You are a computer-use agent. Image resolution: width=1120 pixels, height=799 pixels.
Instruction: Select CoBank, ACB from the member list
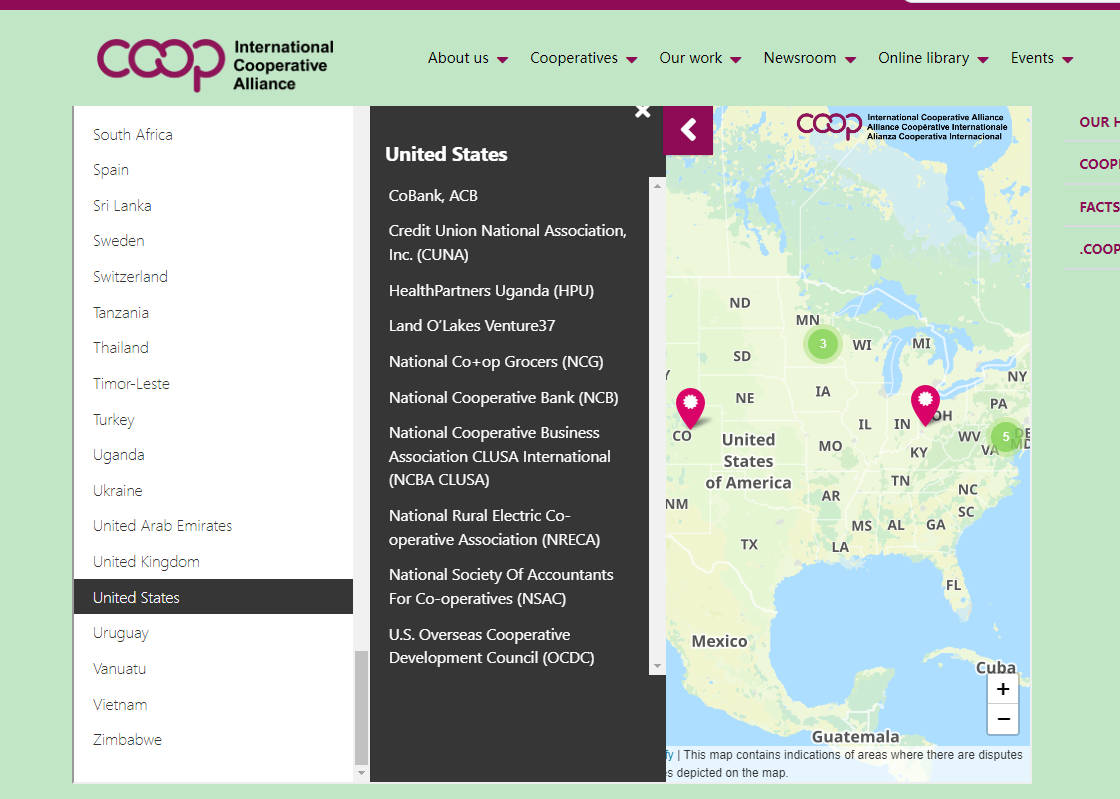(x=434, y=195)
